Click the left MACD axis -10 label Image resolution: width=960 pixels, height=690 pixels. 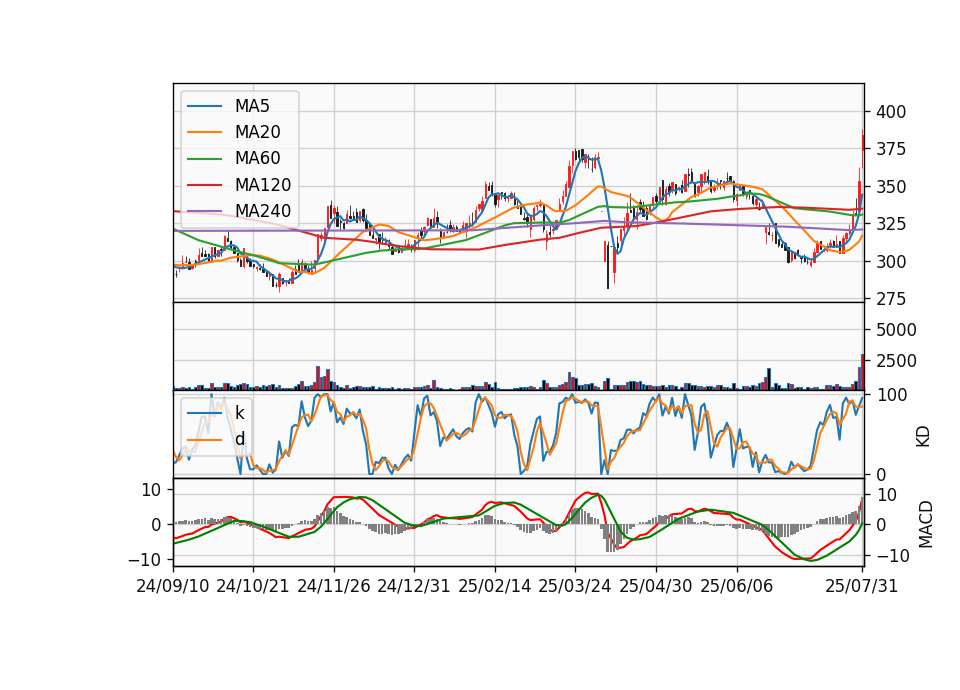tap(144, 560)
